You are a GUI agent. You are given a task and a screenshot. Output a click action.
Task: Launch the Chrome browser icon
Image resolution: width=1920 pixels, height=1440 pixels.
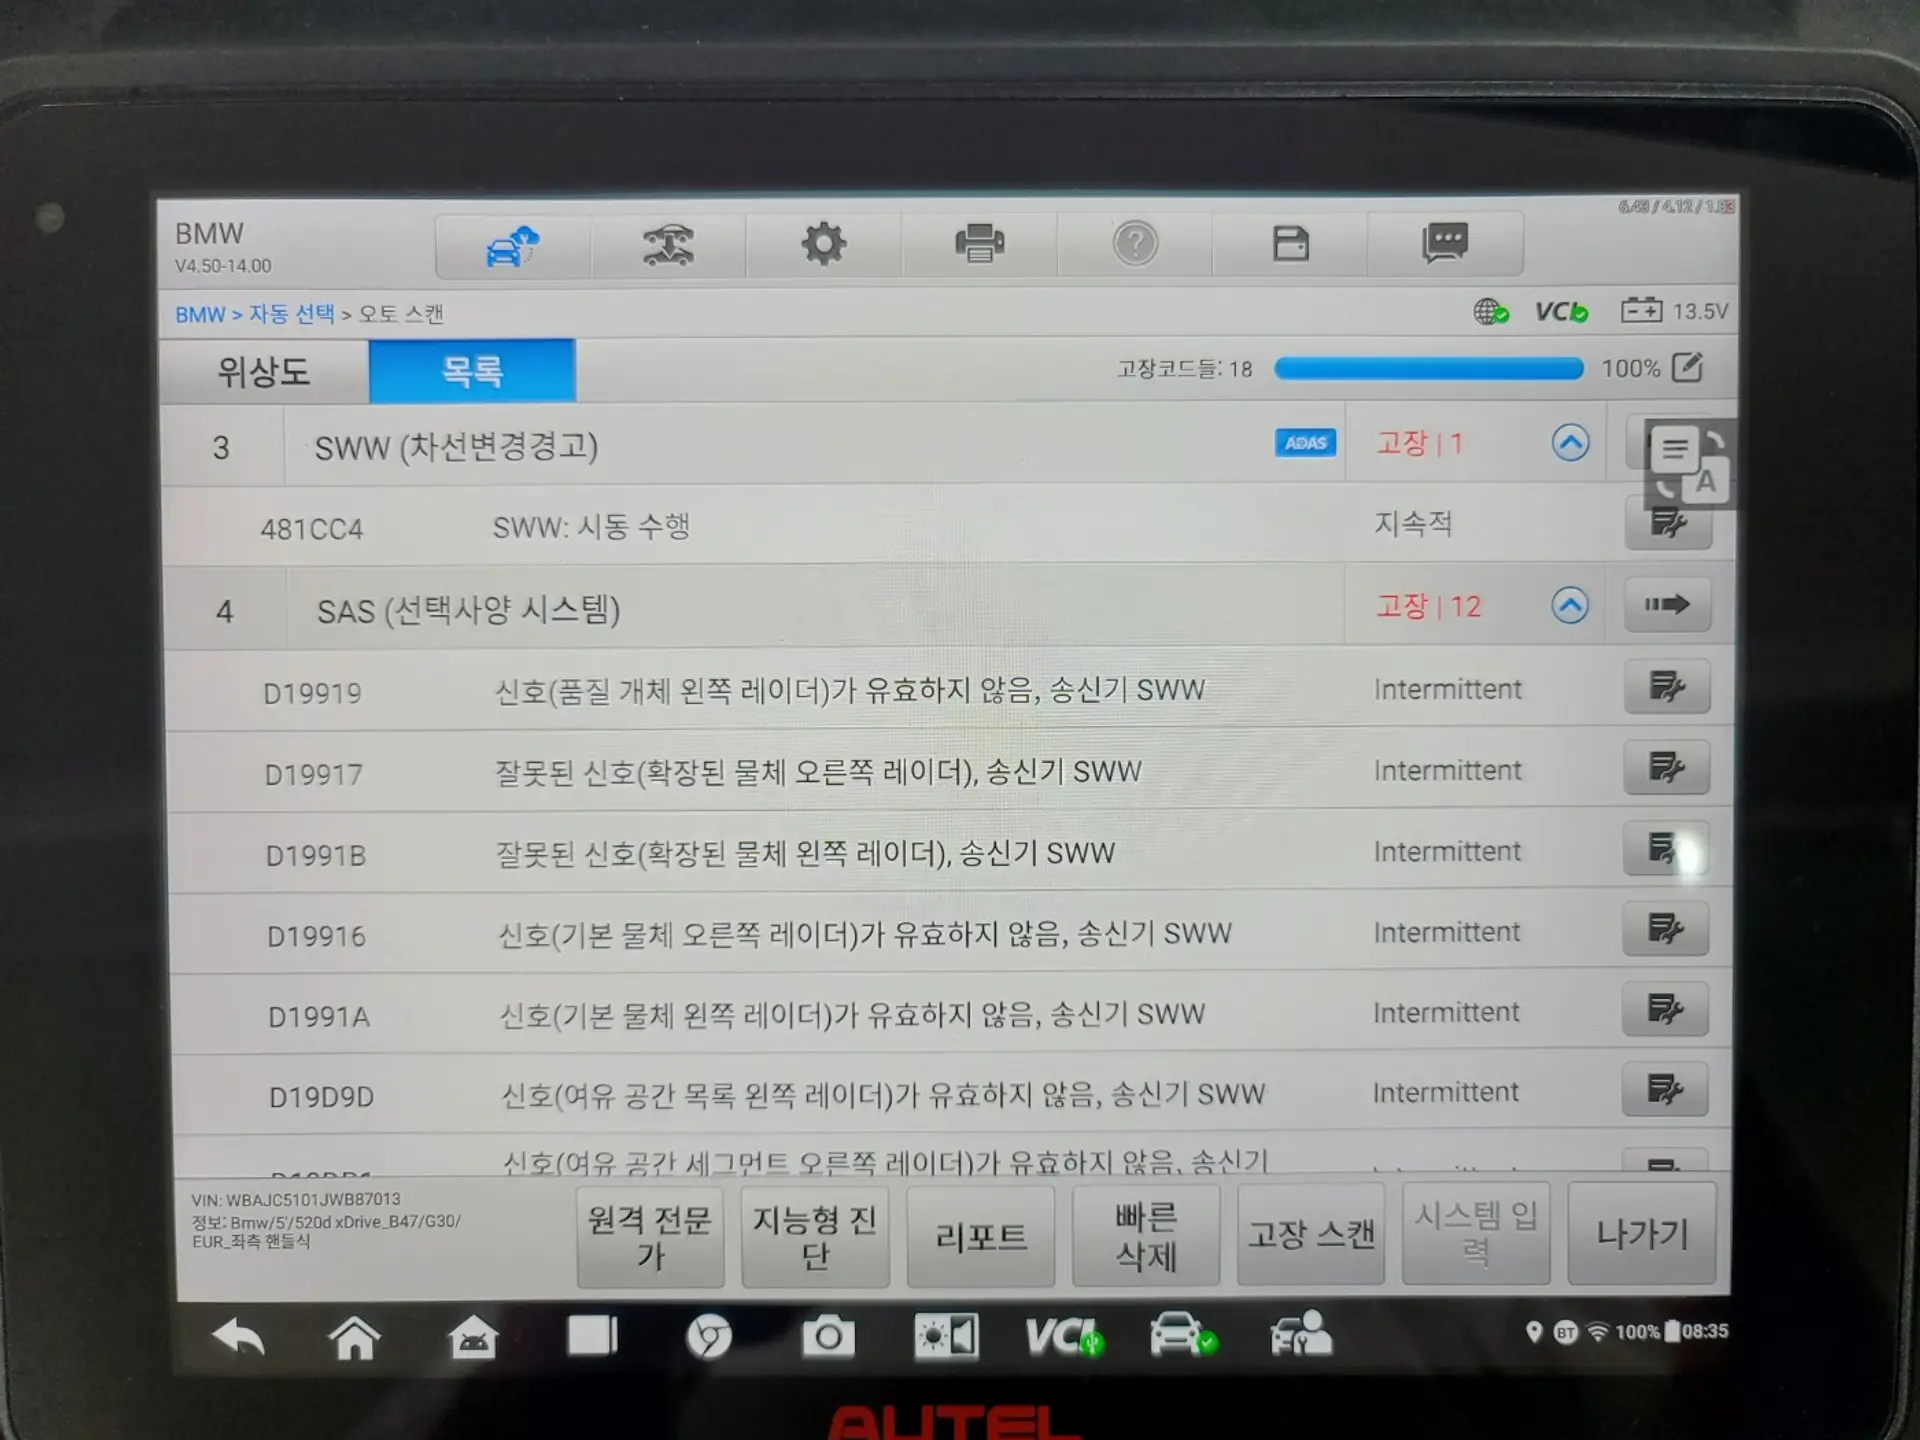[709, 1336]
